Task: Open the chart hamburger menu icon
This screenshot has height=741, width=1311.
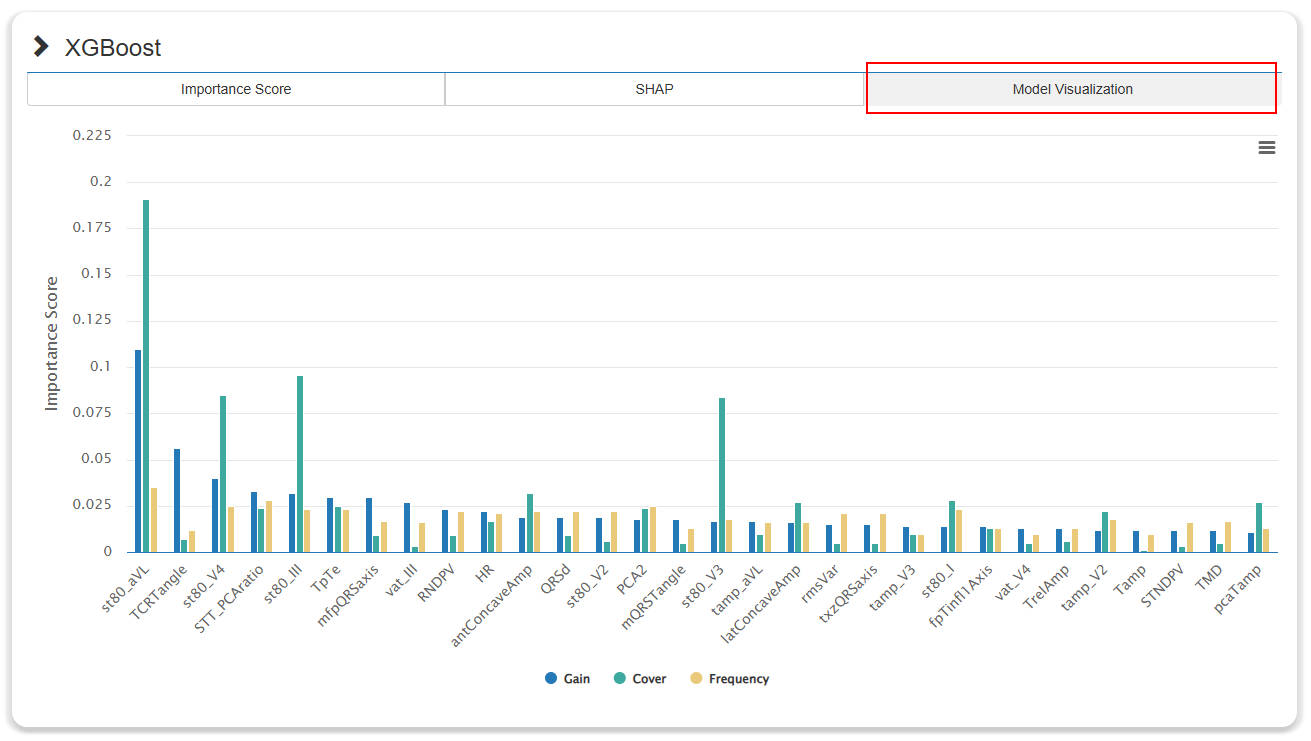Action: [x=1266, y=148]
